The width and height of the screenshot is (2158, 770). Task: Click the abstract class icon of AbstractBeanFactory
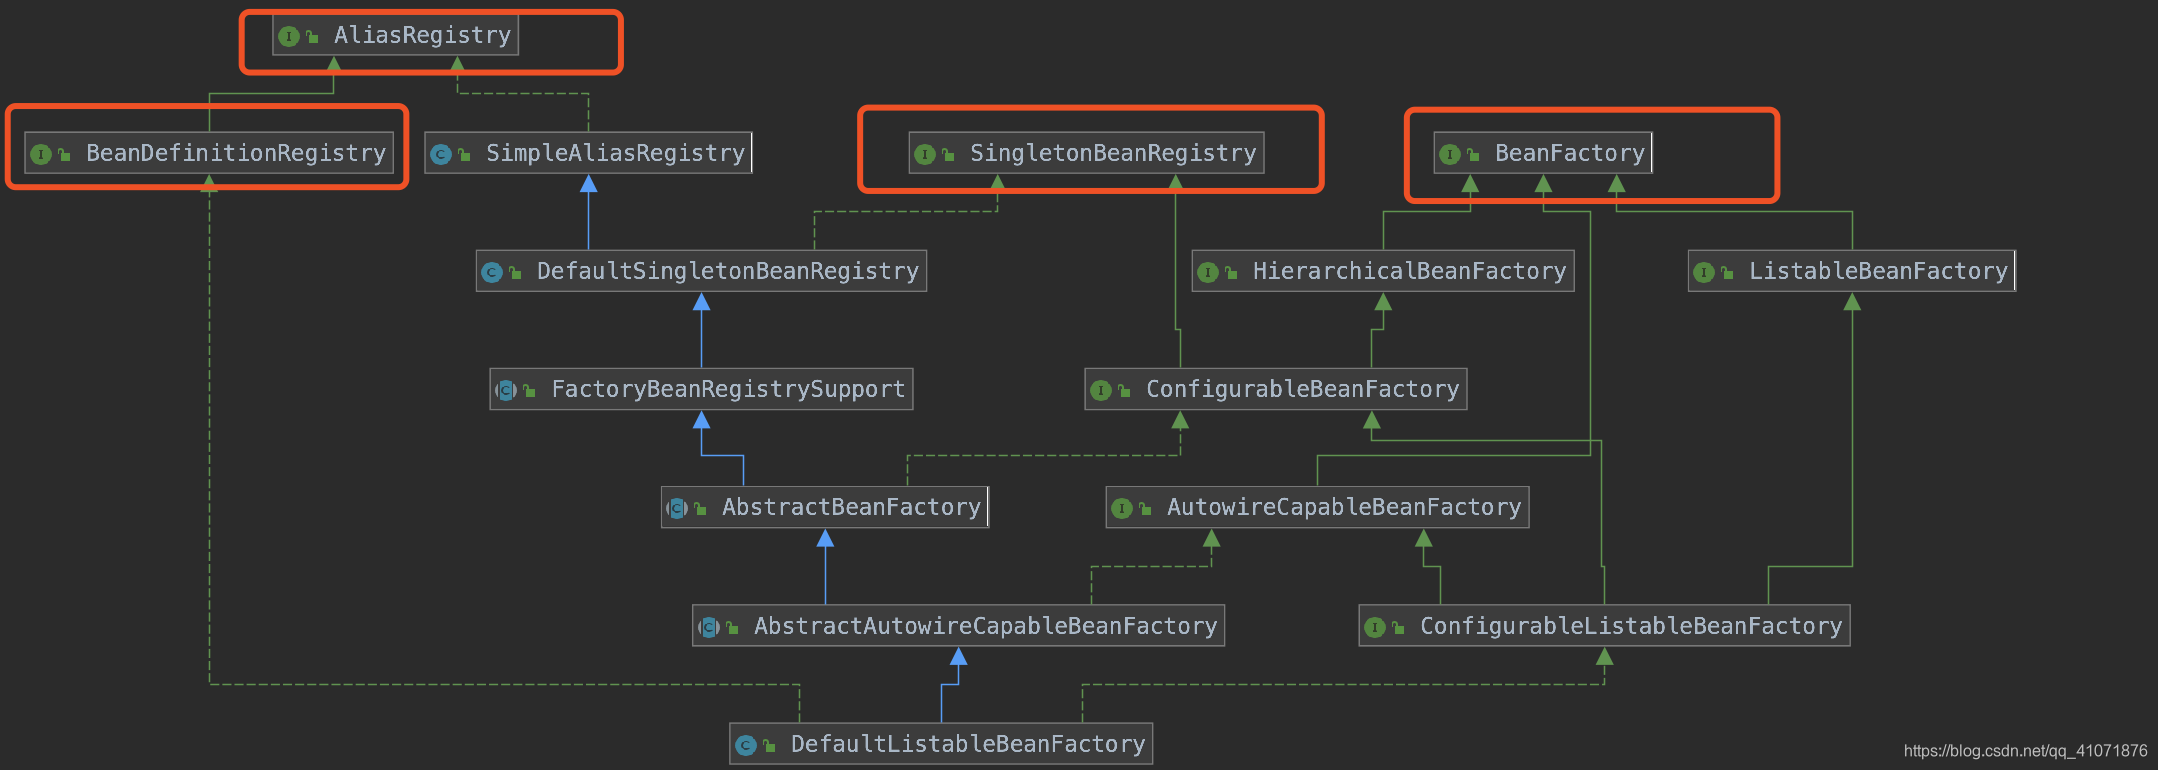(x=677, y=508)
